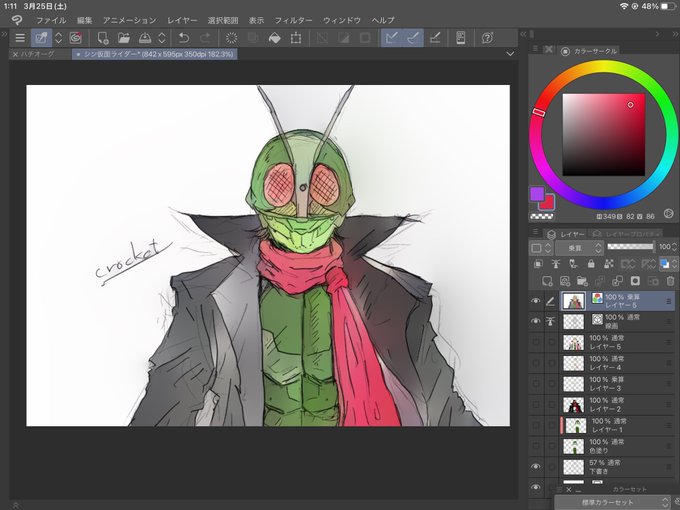
Task: Open the アニメーション menu
Action: (129, 20)
